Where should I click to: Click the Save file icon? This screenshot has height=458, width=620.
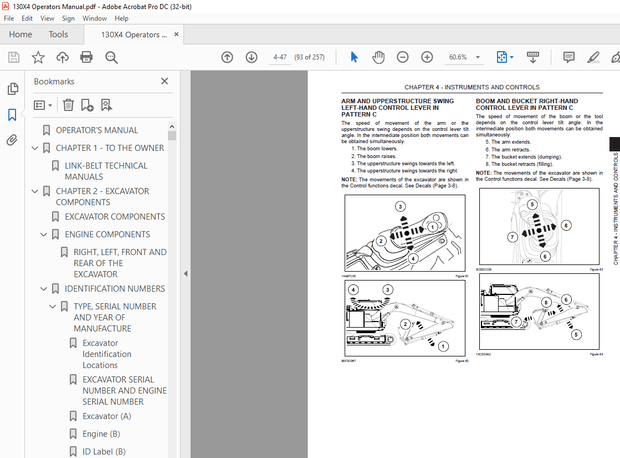pos(14,57)
